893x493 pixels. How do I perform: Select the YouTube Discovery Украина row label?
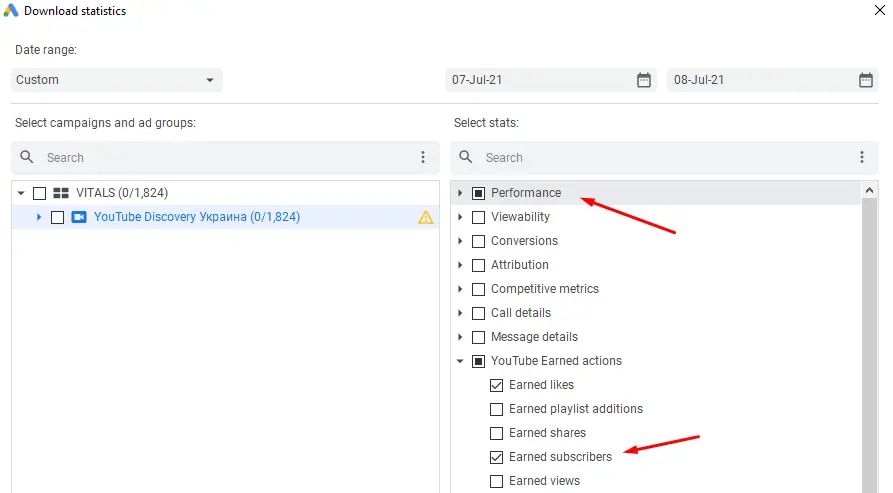[197, 217]
